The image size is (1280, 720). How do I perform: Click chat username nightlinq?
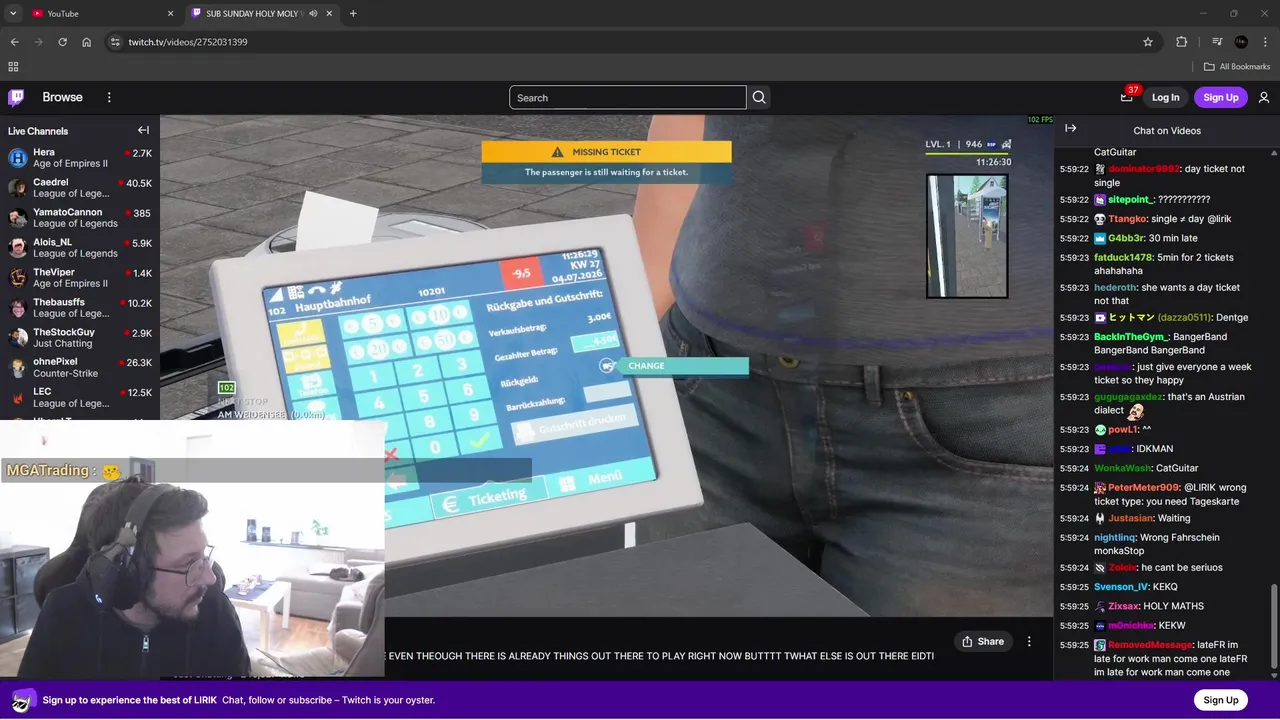(x=1115, y=537)
